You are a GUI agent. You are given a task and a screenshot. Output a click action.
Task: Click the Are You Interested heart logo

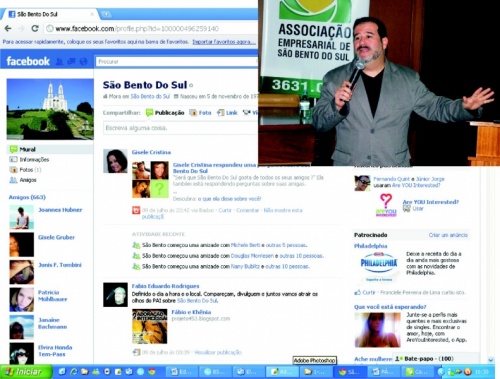tap(386, 205)
